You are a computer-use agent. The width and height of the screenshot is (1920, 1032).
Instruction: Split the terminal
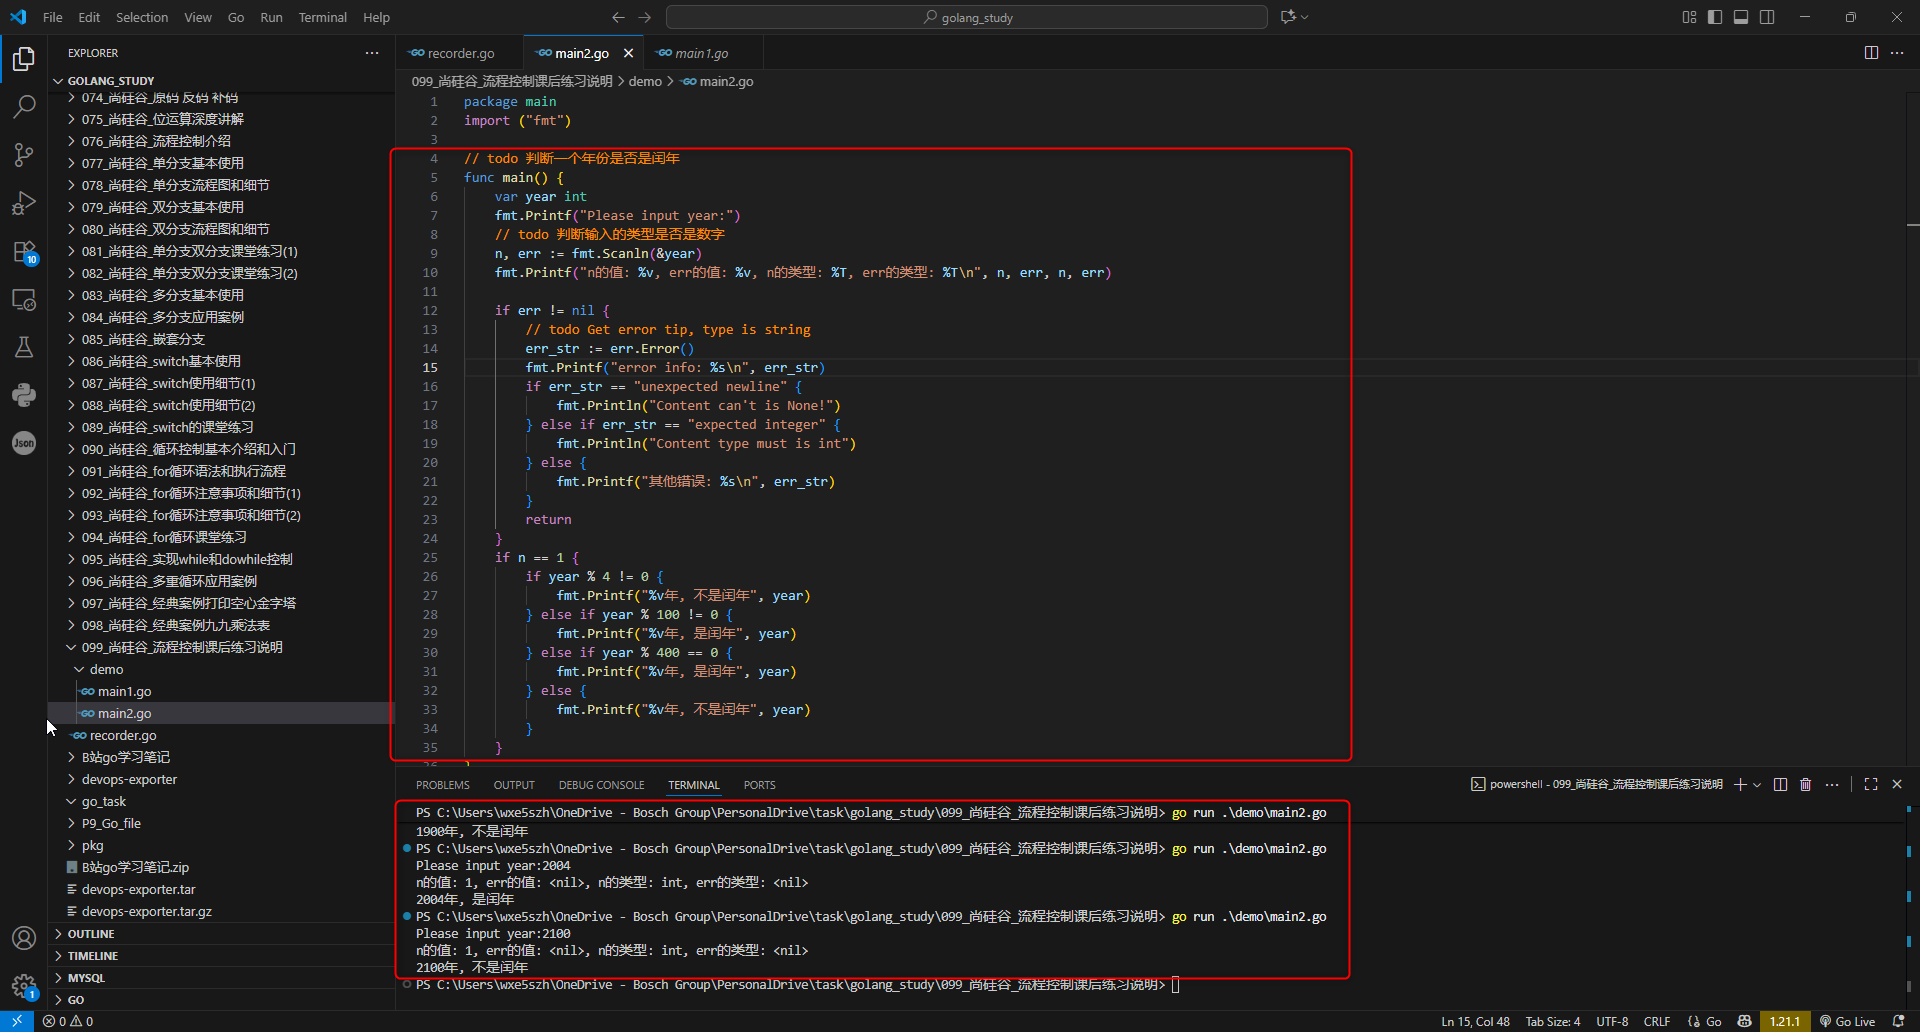pyautogui.click(x=1780, y=785)
